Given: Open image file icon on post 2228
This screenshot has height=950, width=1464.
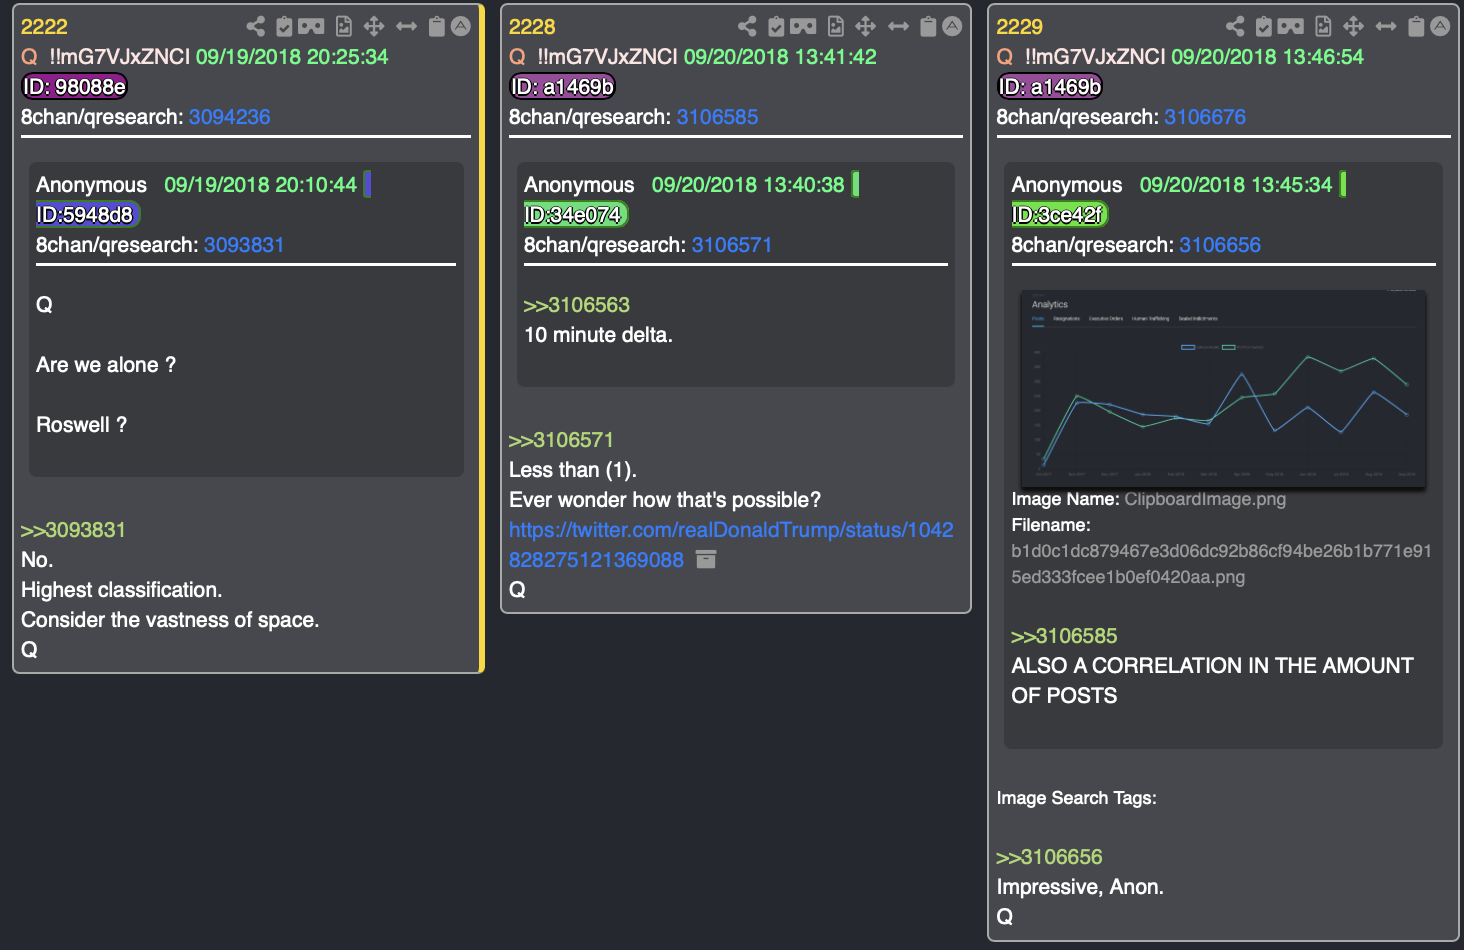Looking at the screenshot, I should [x=836, y=26].
